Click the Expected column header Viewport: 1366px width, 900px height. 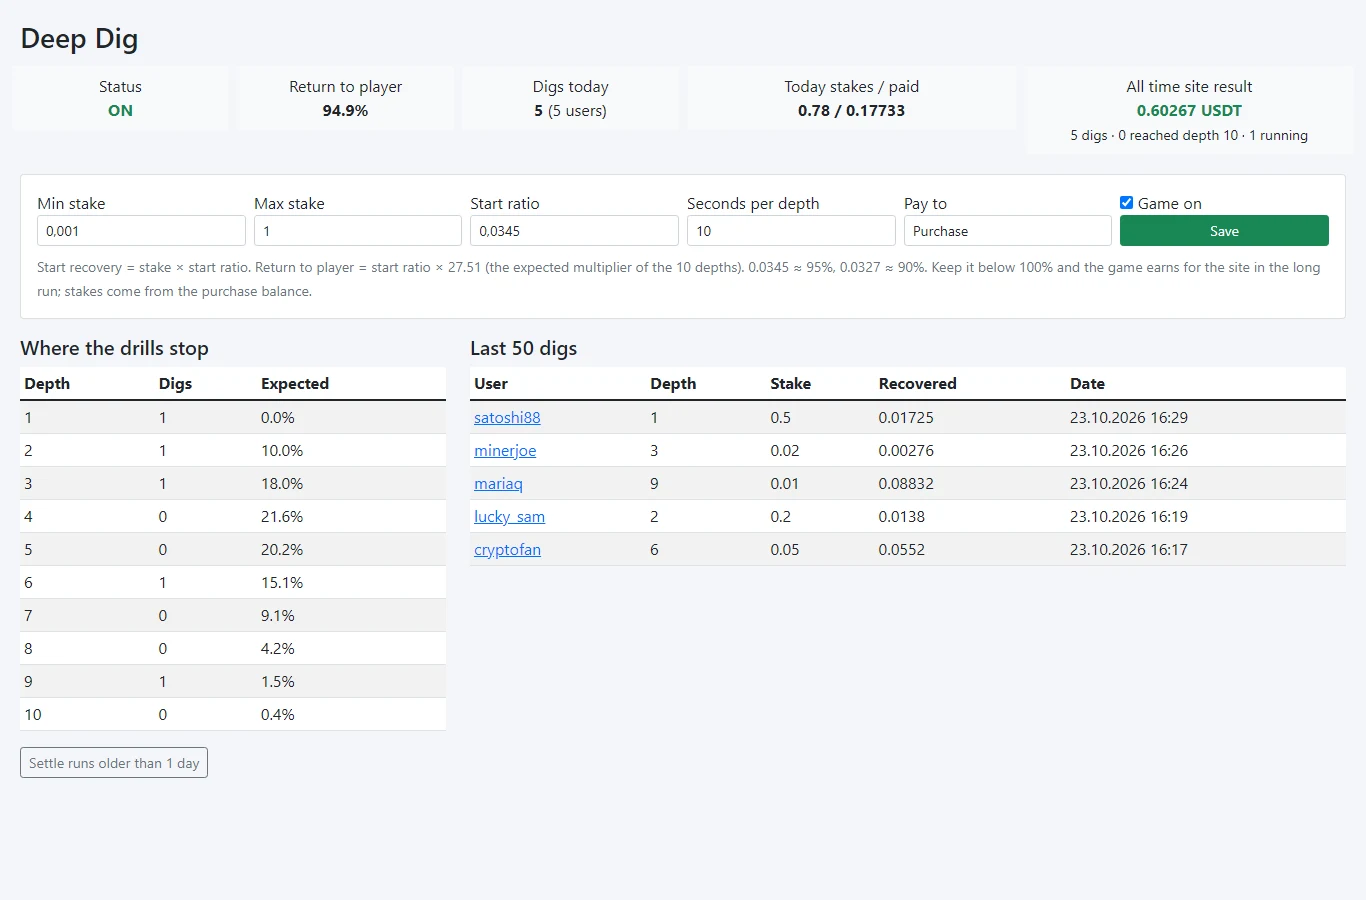[x=295, y=383]
